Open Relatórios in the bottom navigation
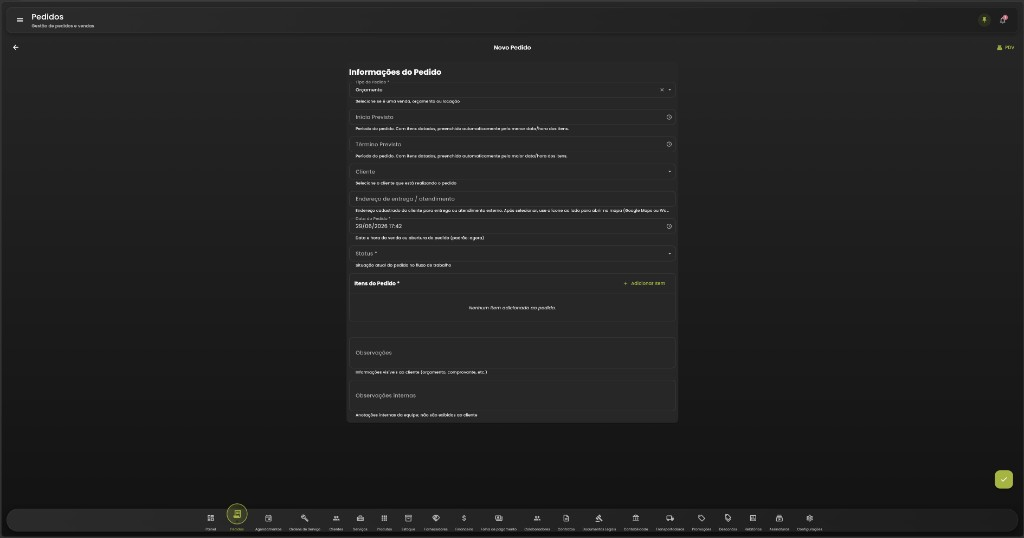The image size is (1024, 538). [753, 522]
